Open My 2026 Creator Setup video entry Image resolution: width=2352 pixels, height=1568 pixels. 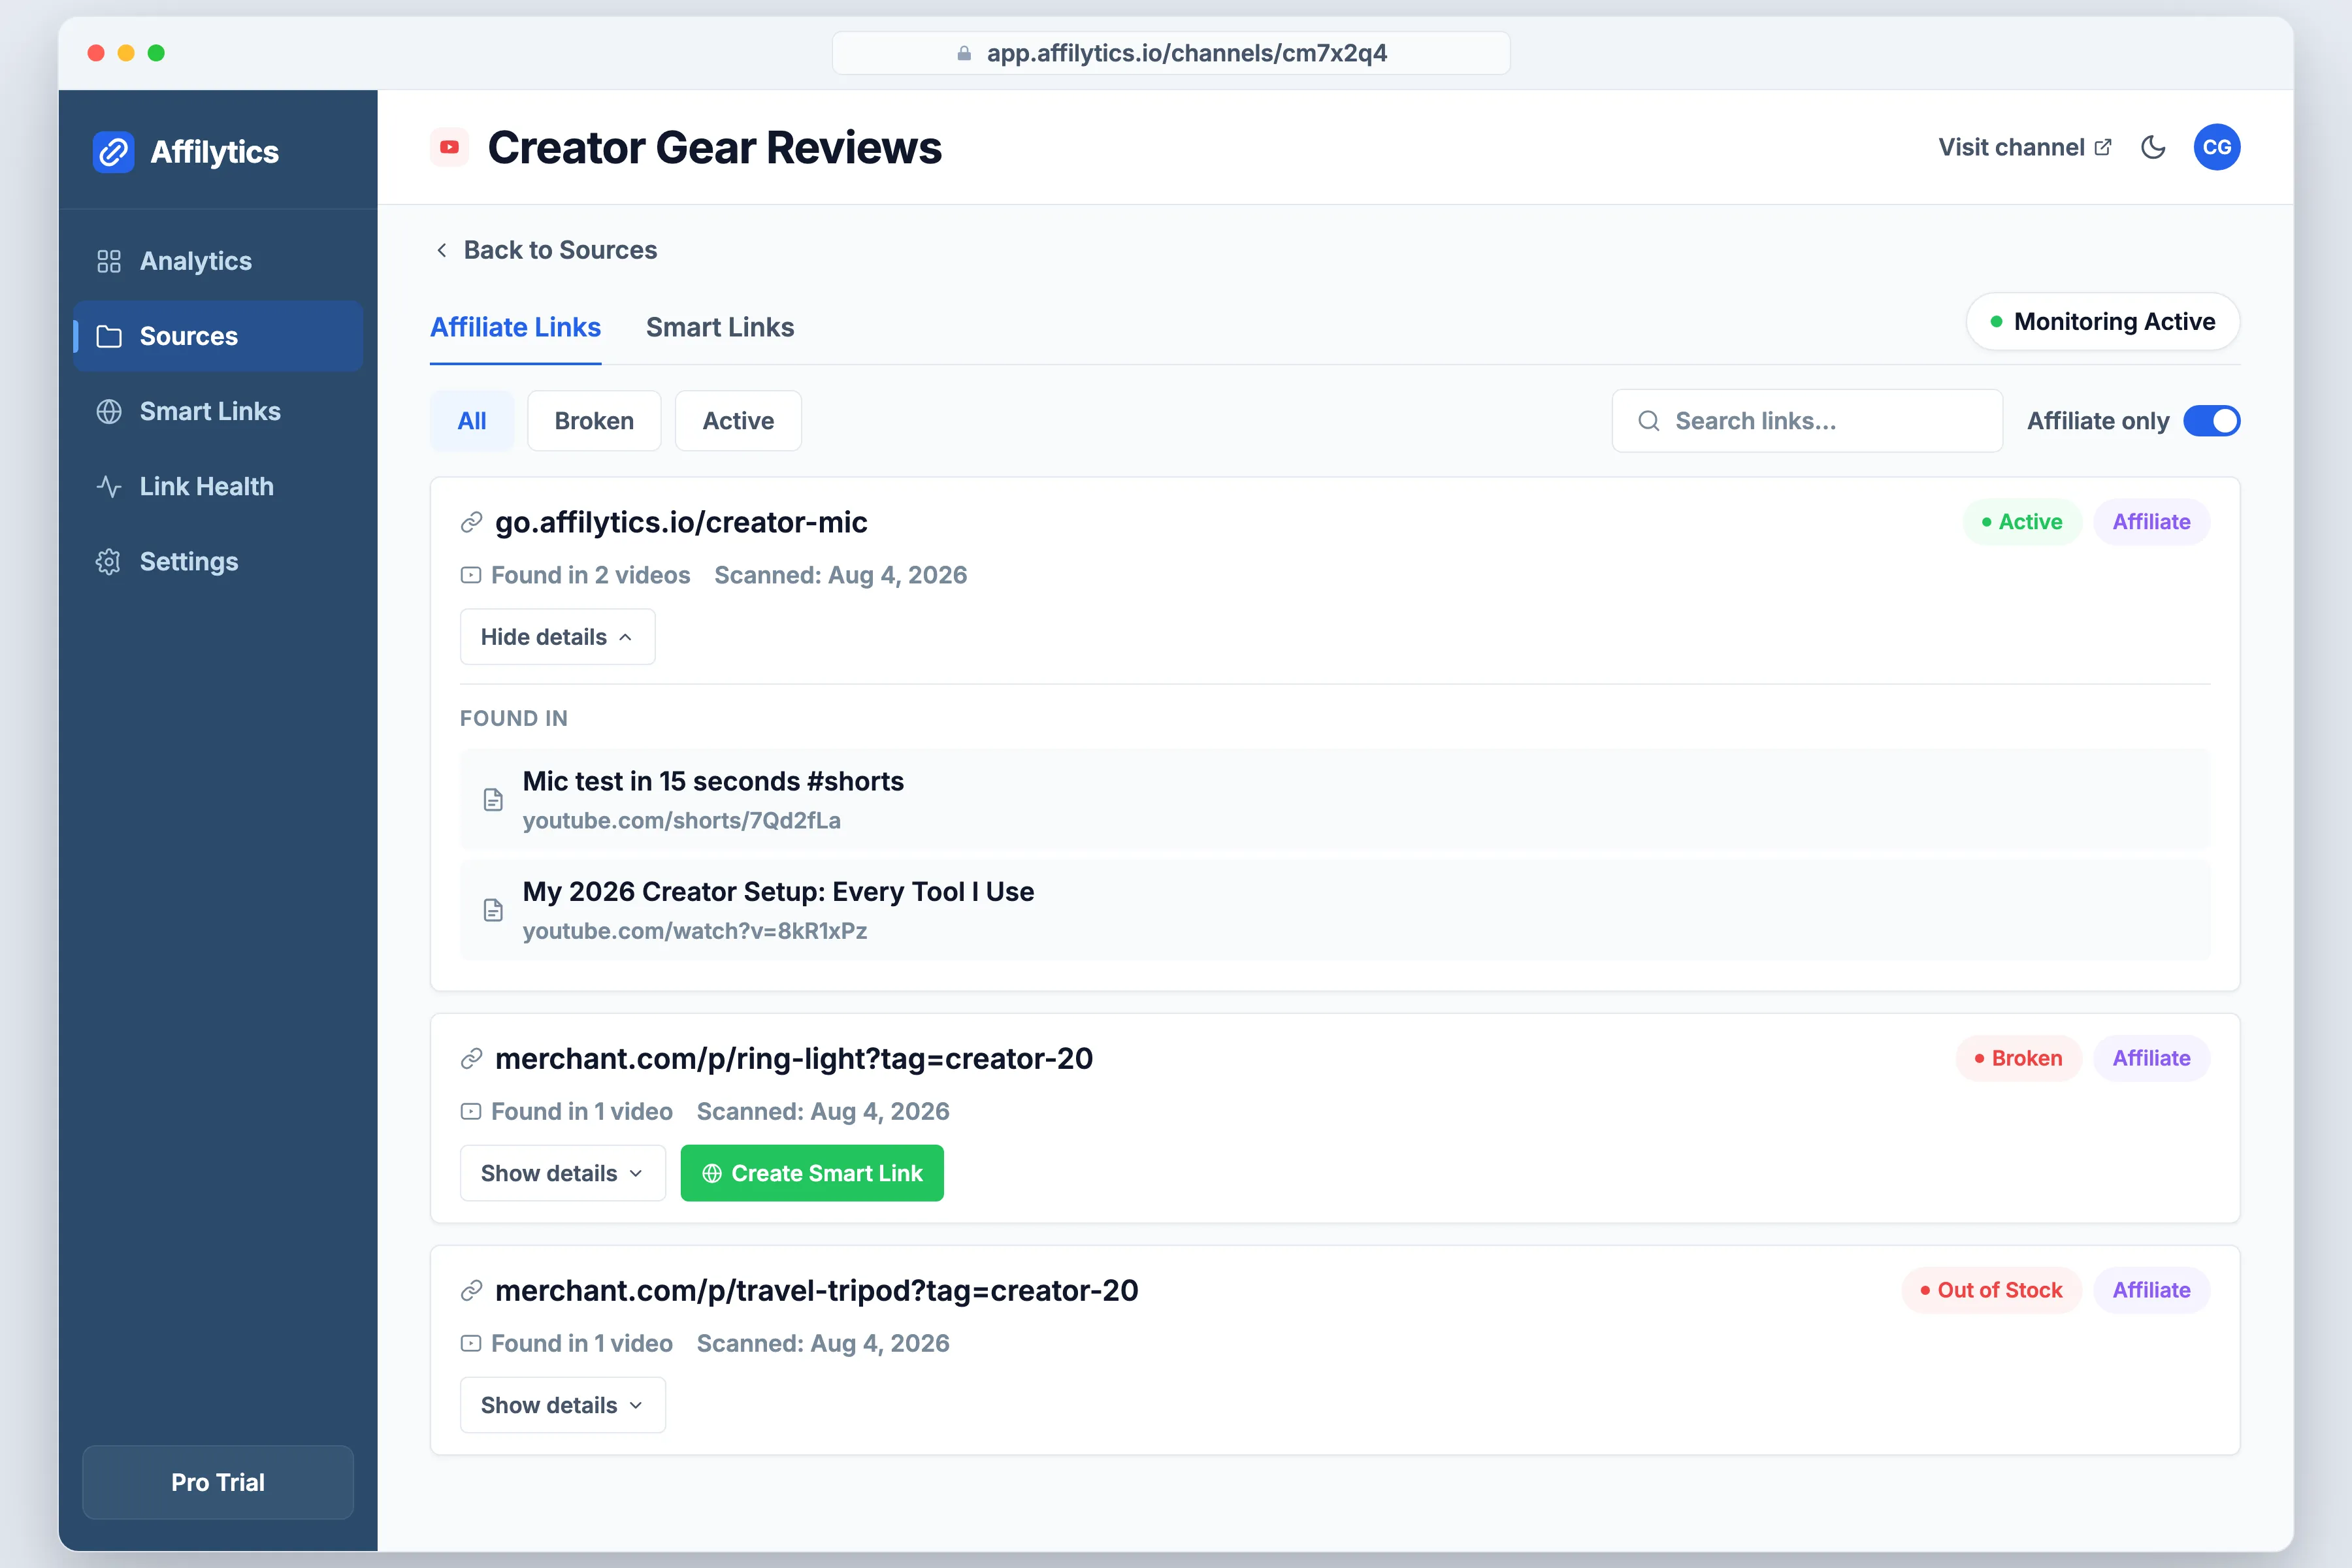tap(1335, 910)
